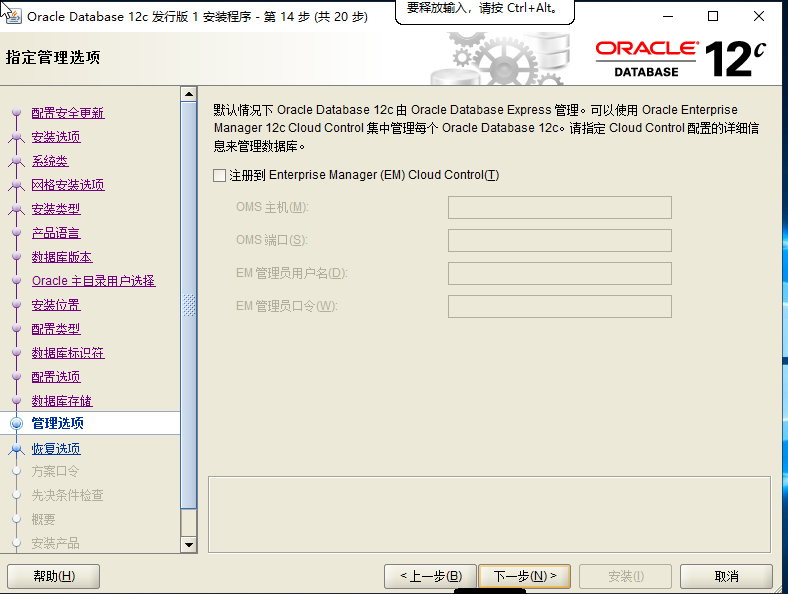Click the bullet icon beside 数据库版本
The width and height of the screenshot is (788, 594).
pyautogui.click(x=17, y=256)
